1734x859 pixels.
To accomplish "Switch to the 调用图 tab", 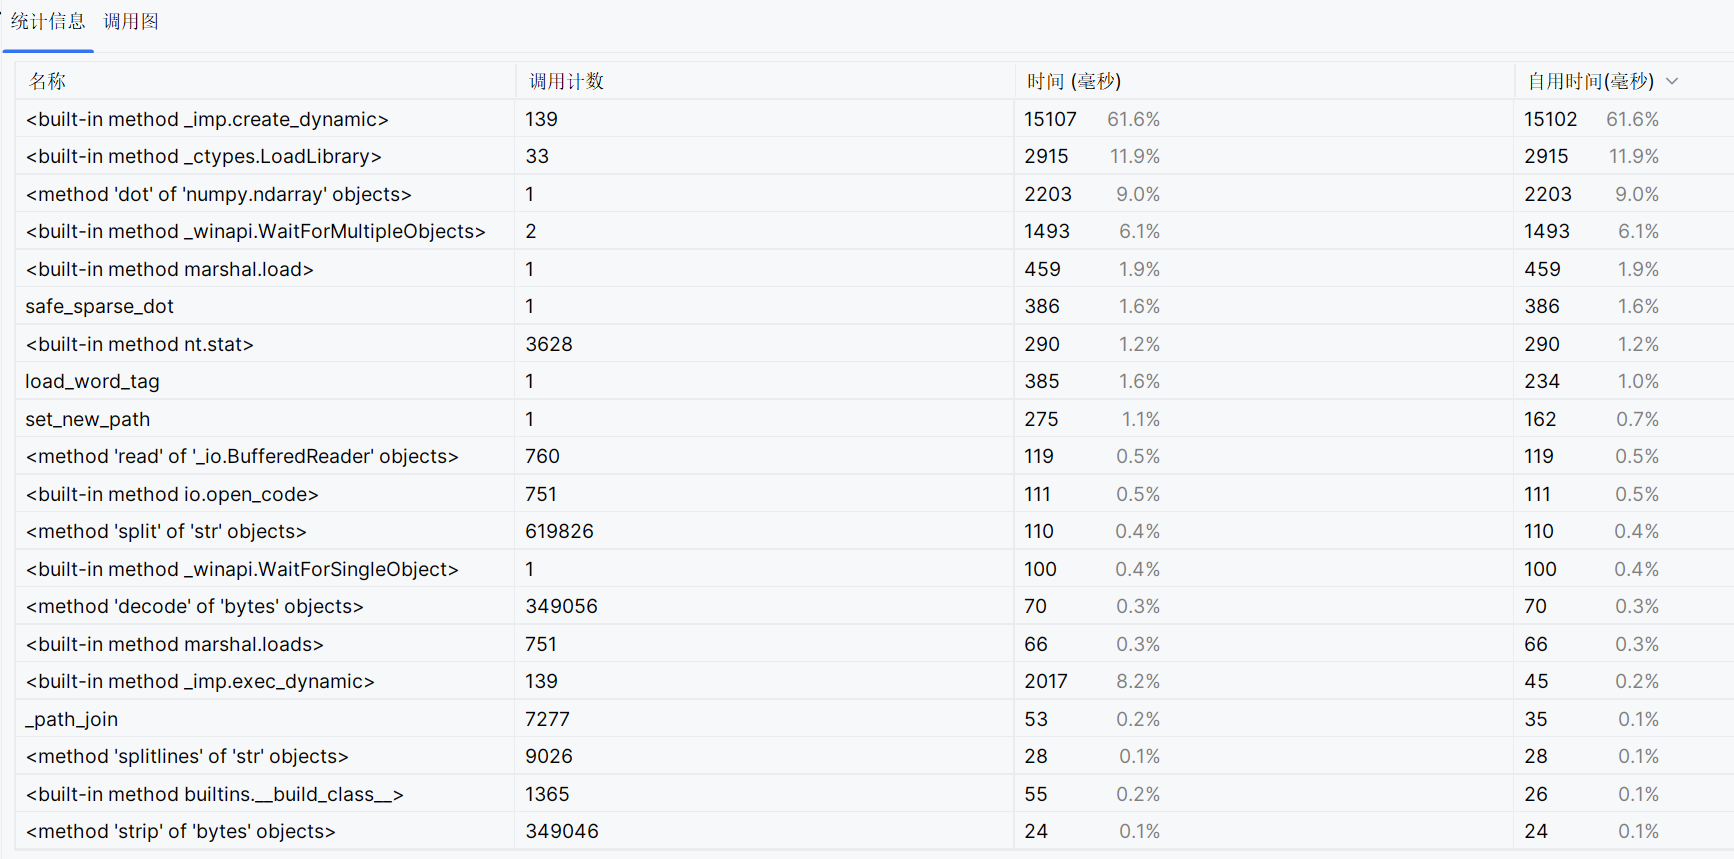I will click(131, 22).
